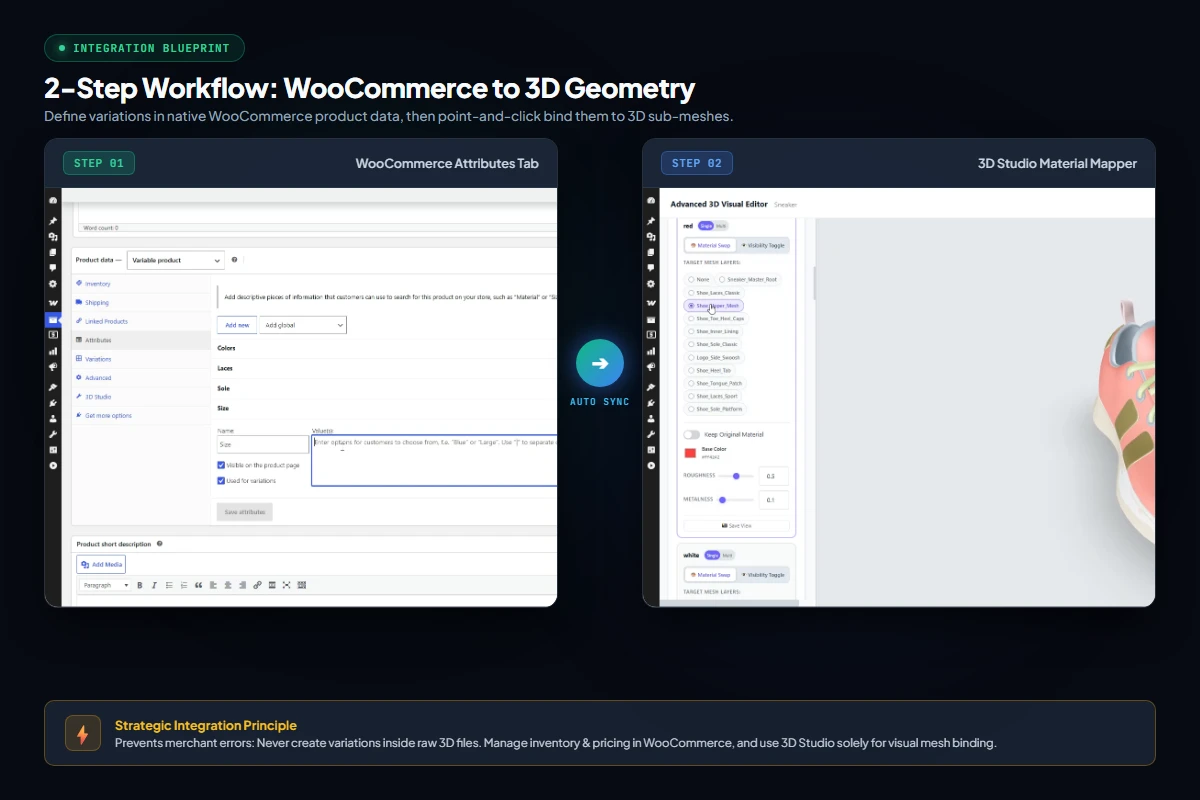
Task: Open Linked Products tab
Action: click(141, 321)
